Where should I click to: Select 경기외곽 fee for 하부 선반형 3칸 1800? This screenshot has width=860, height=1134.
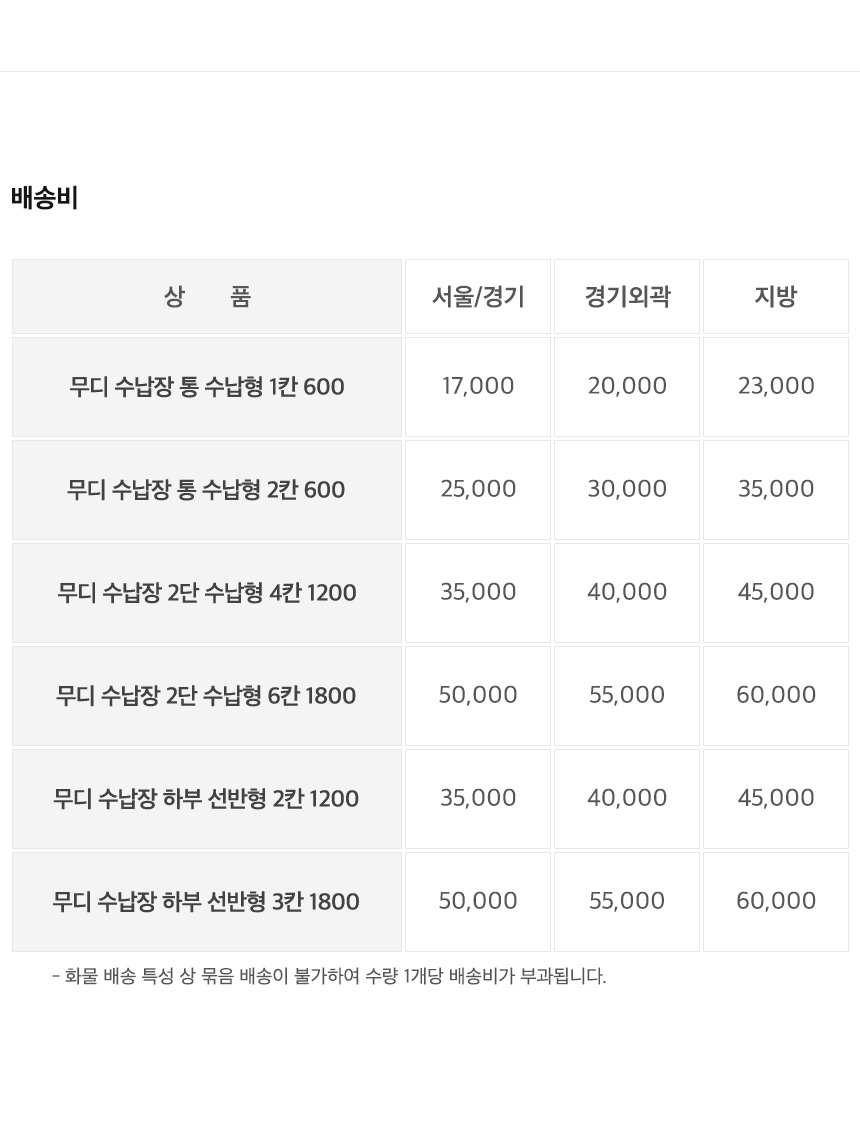pyautogui.click(x=627, y=901)
